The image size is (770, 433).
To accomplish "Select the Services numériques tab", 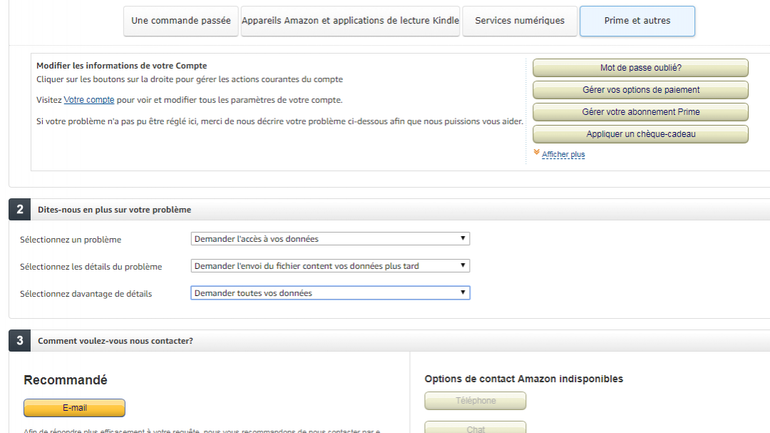I will (x=519, y=21).
